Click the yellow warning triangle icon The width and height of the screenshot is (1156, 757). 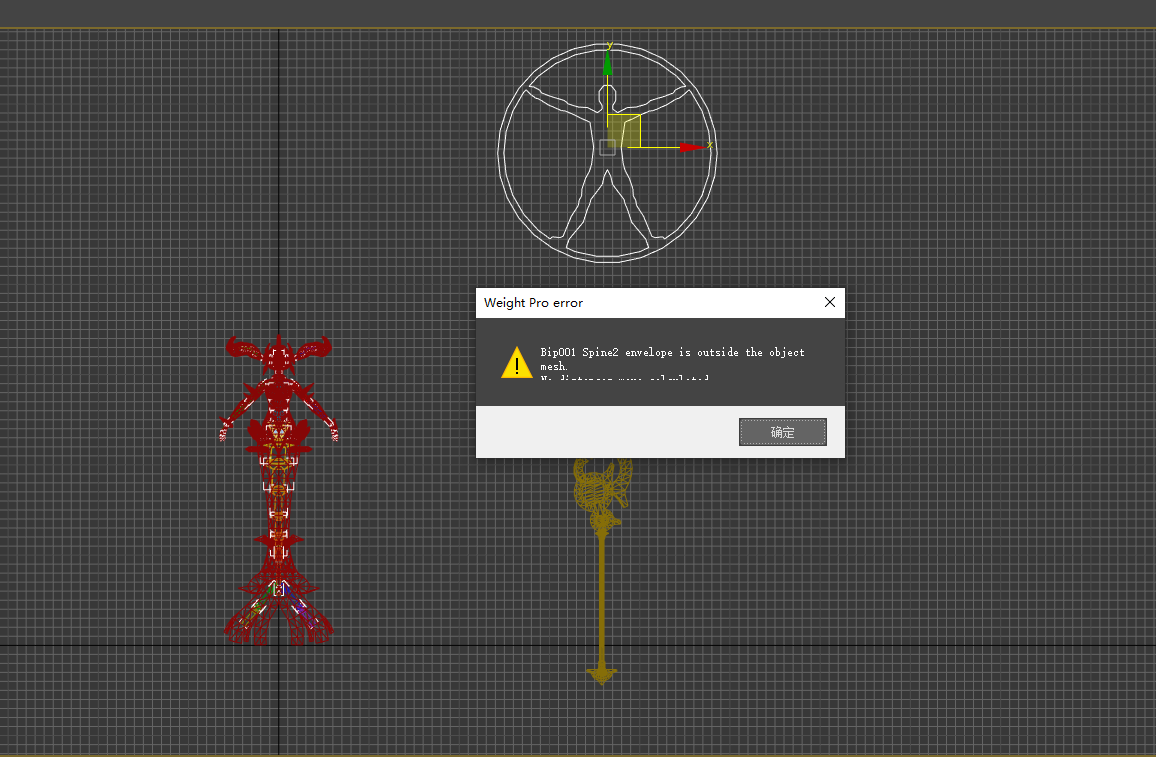[517, 363]
